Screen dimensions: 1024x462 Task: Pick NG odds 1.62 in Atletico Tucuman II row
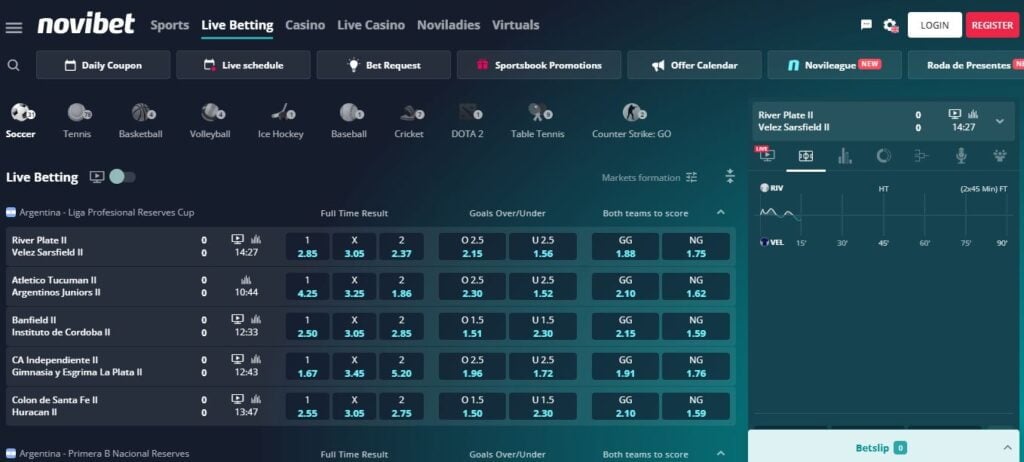tap(696, 286)
